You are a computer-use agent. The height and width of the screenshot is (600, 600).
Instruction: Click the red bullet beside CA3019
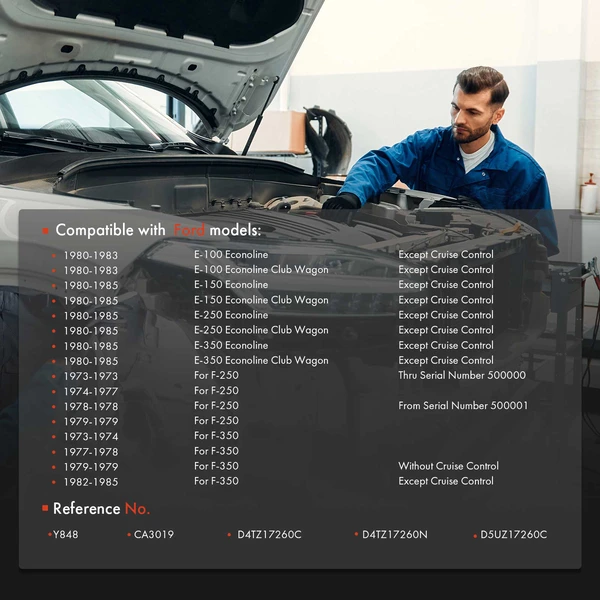point(129,535)
